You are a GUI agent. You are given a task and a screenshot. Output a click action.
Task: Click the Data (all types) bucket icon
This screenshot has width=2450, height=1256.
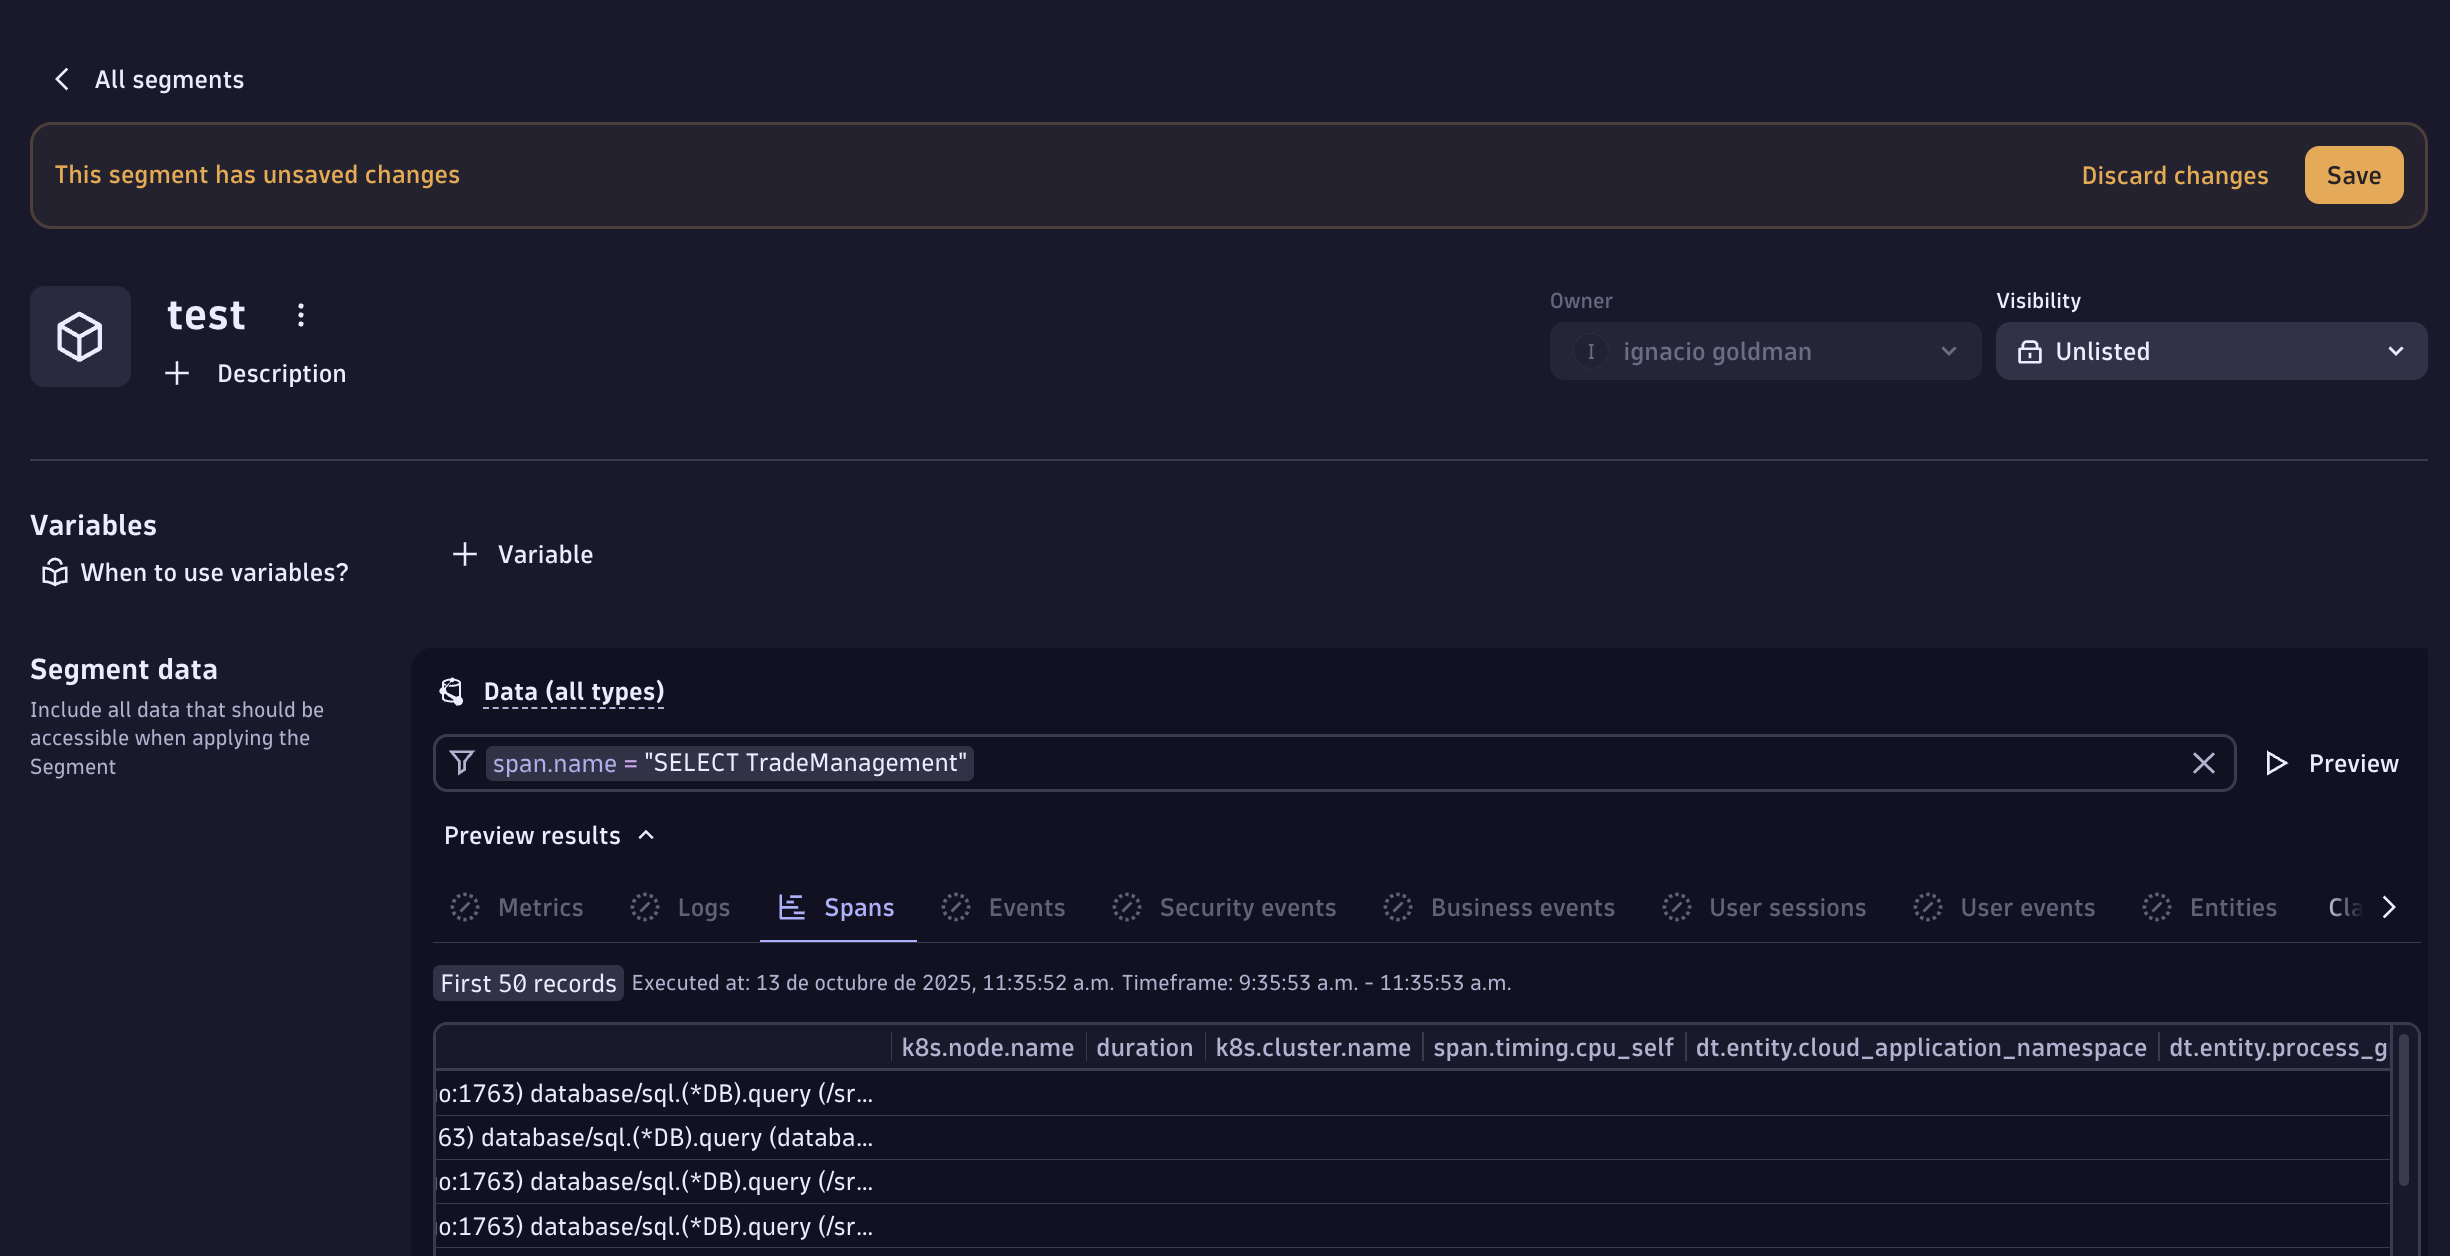click(452, 691)
